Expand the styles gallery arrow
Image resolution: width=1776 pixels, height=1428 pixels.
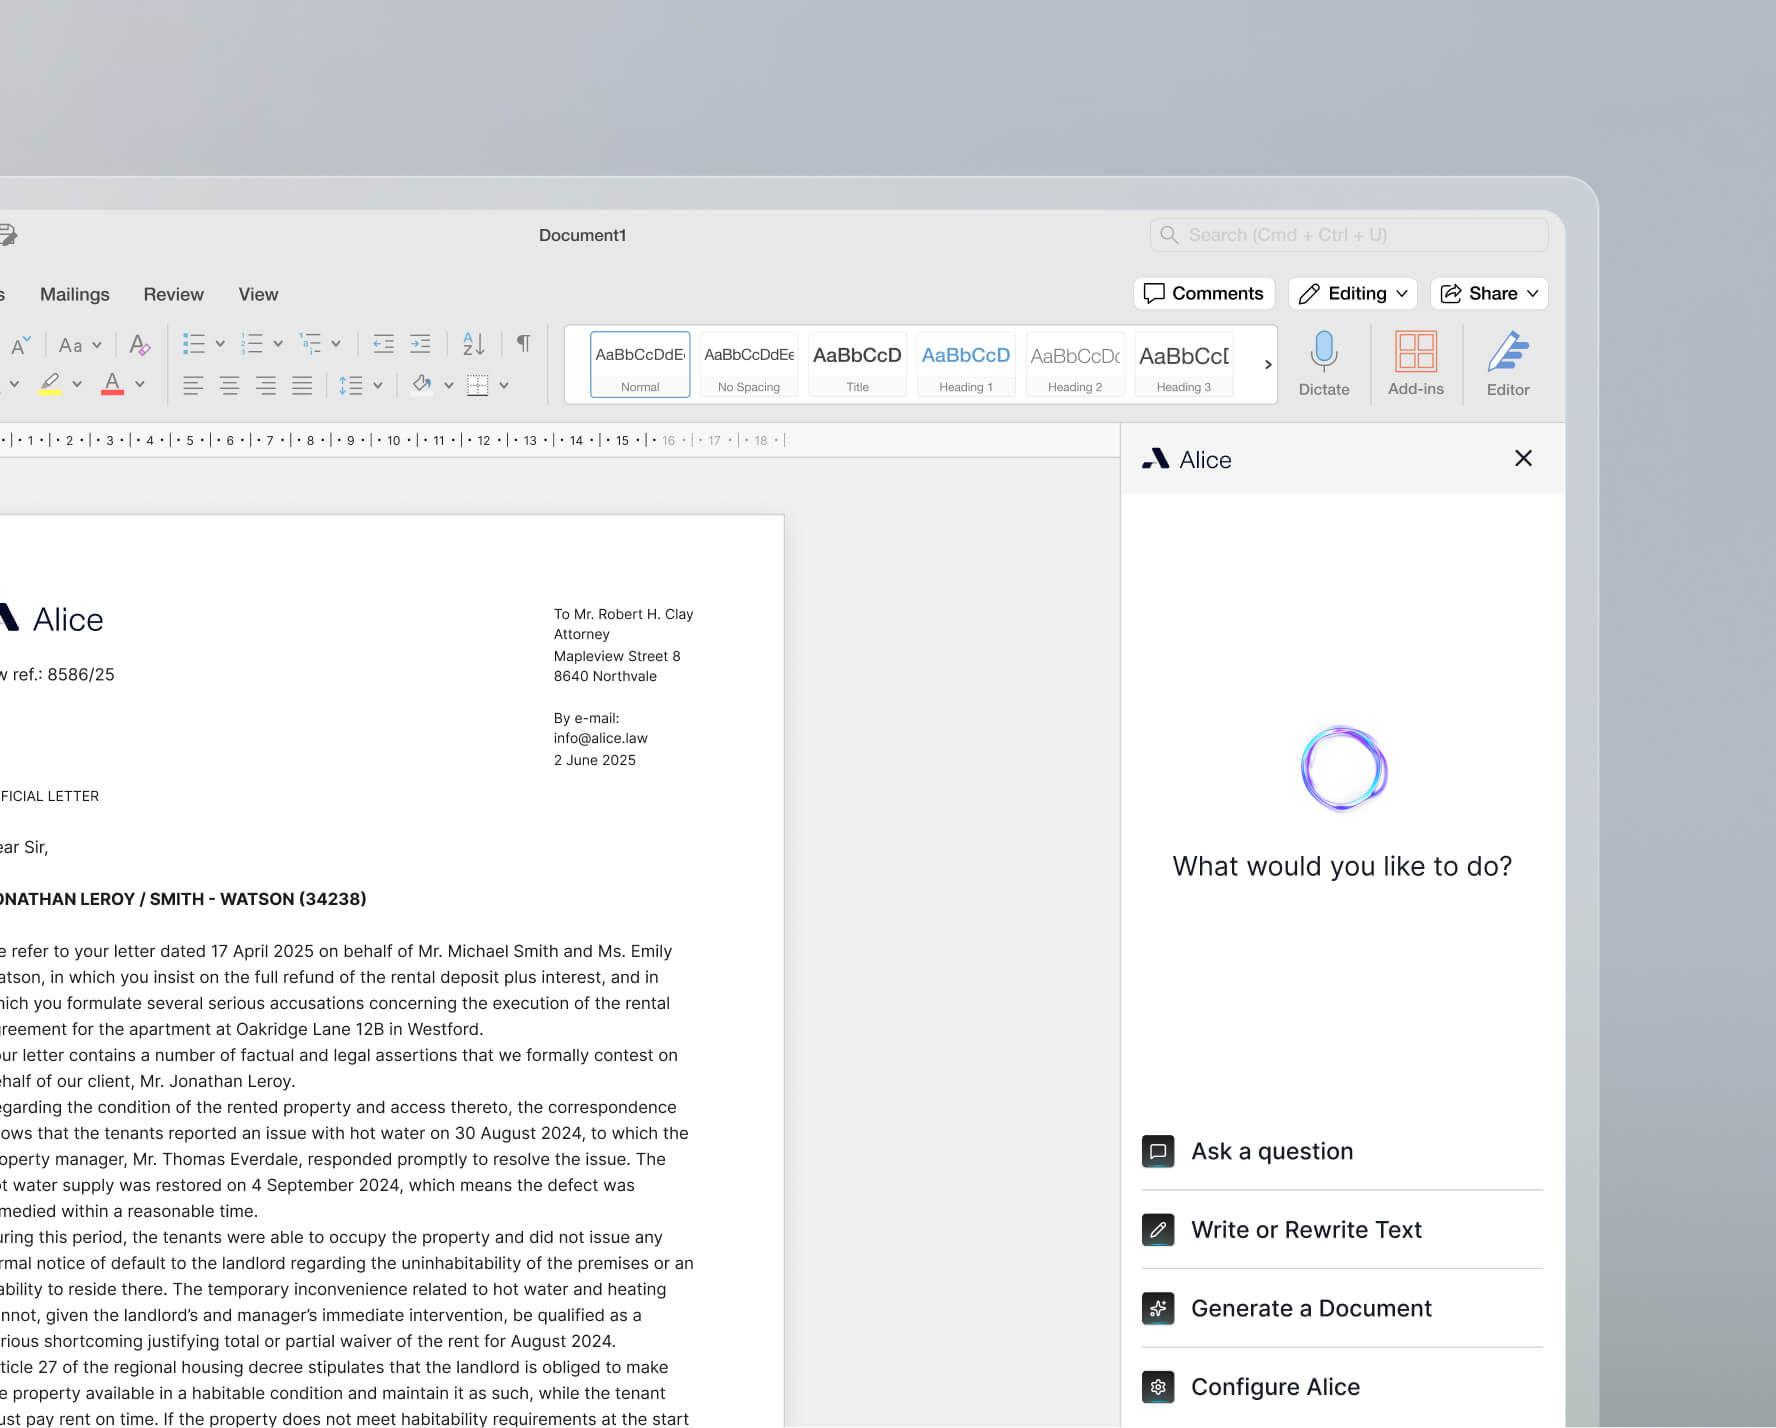pos(1268,365)
